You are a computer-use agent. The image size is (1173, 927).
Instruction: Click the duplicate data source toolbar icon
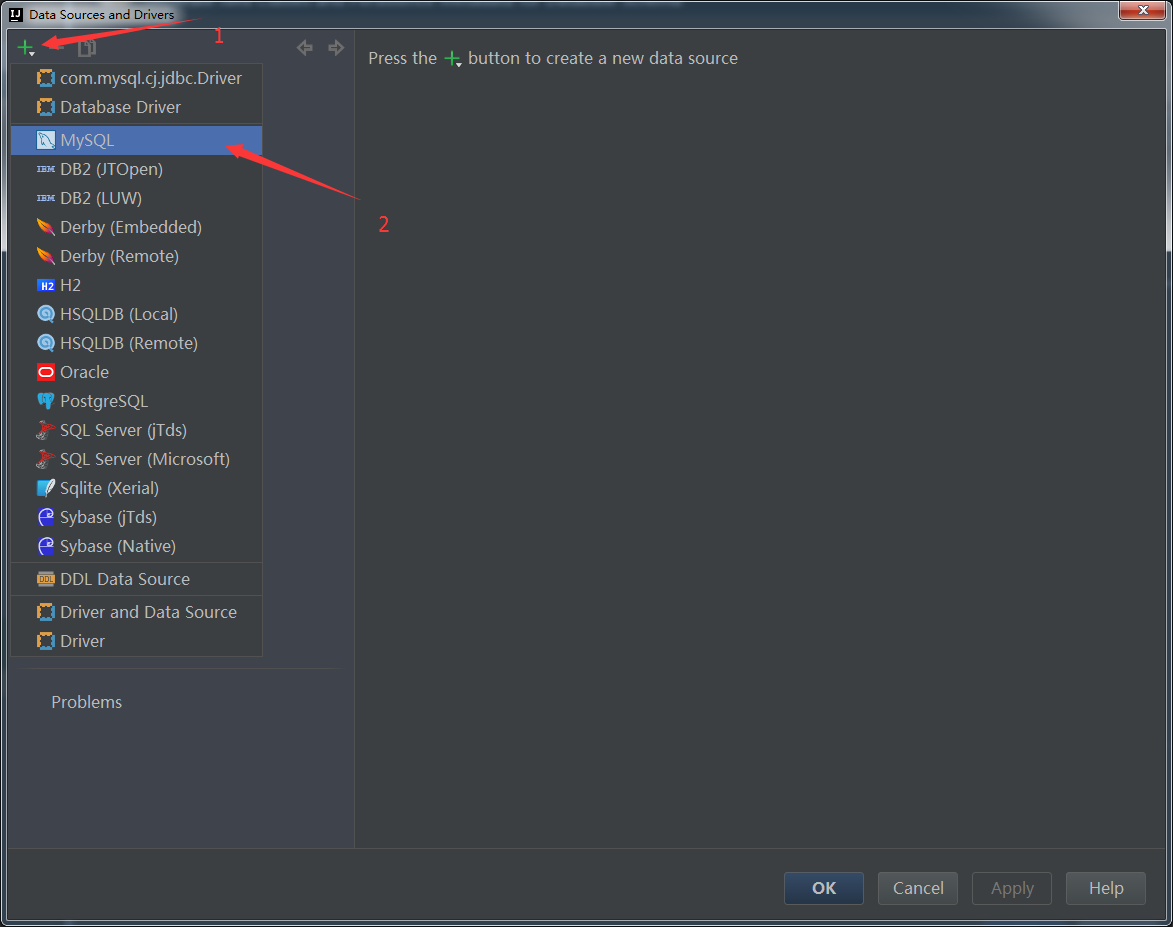[87, 49]
